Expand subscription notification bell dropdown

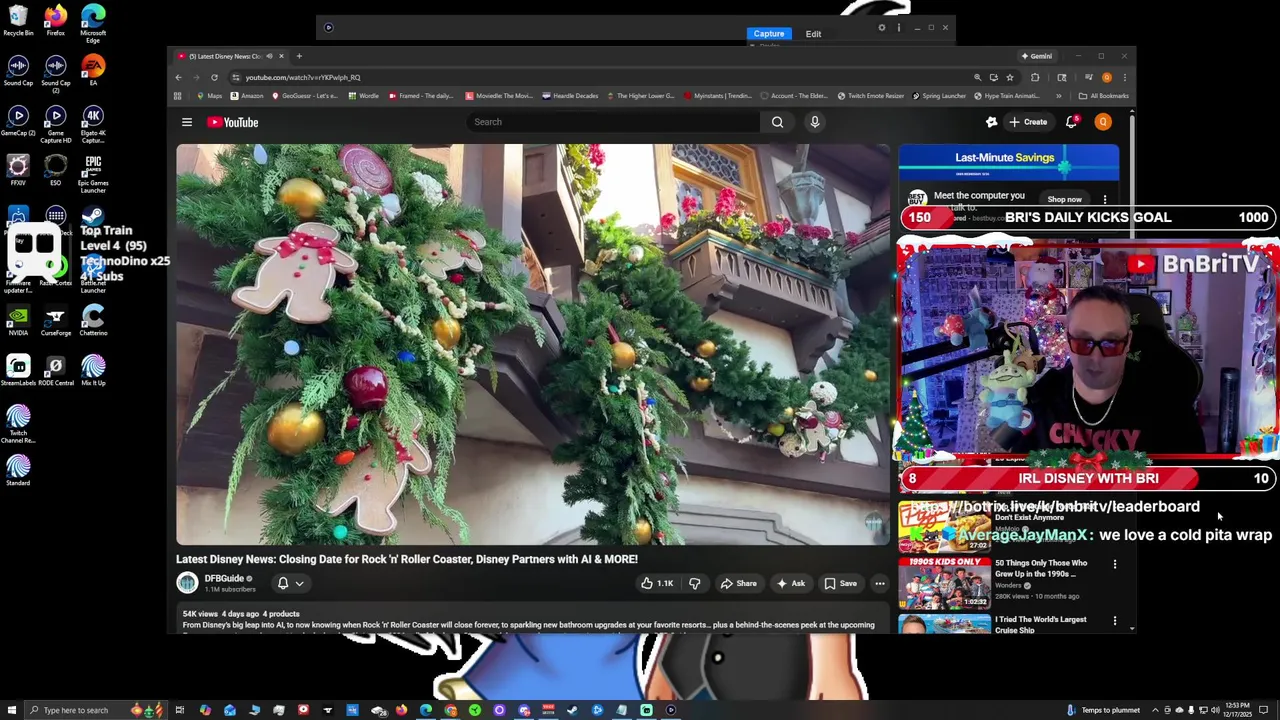[x=290, y=583]
